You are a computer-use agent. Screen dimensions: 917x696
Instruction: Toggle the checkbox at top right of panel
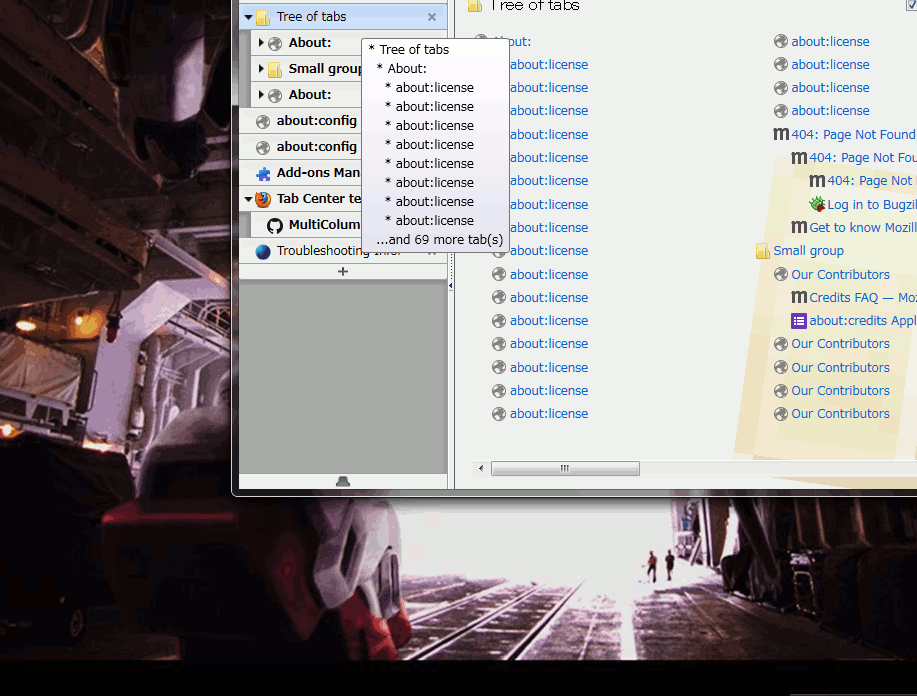911,5
